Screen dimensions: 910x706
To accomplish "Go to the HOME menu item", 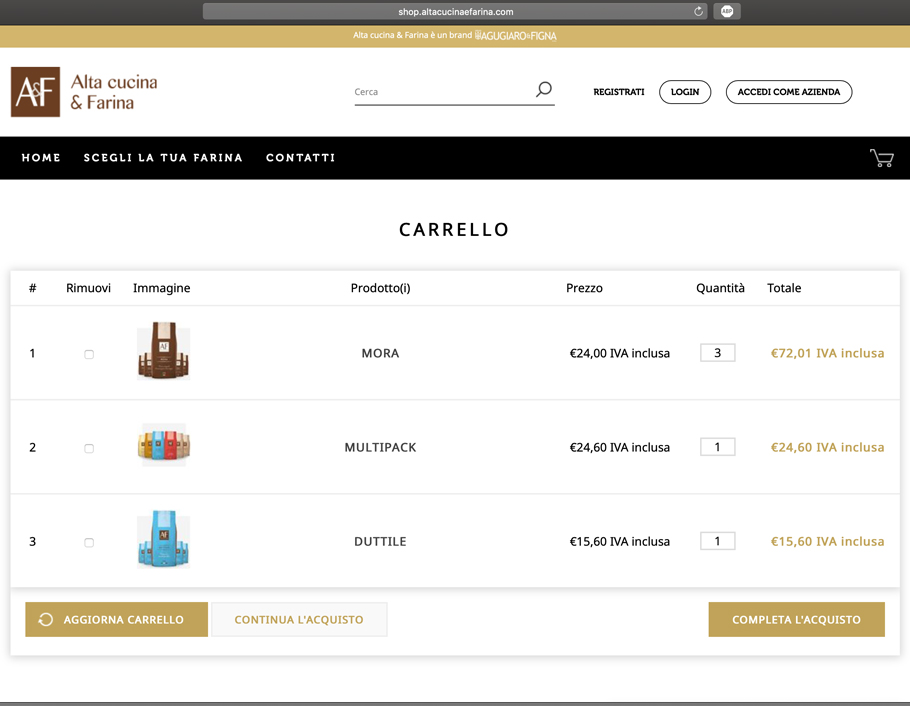I will coord(41,158).
